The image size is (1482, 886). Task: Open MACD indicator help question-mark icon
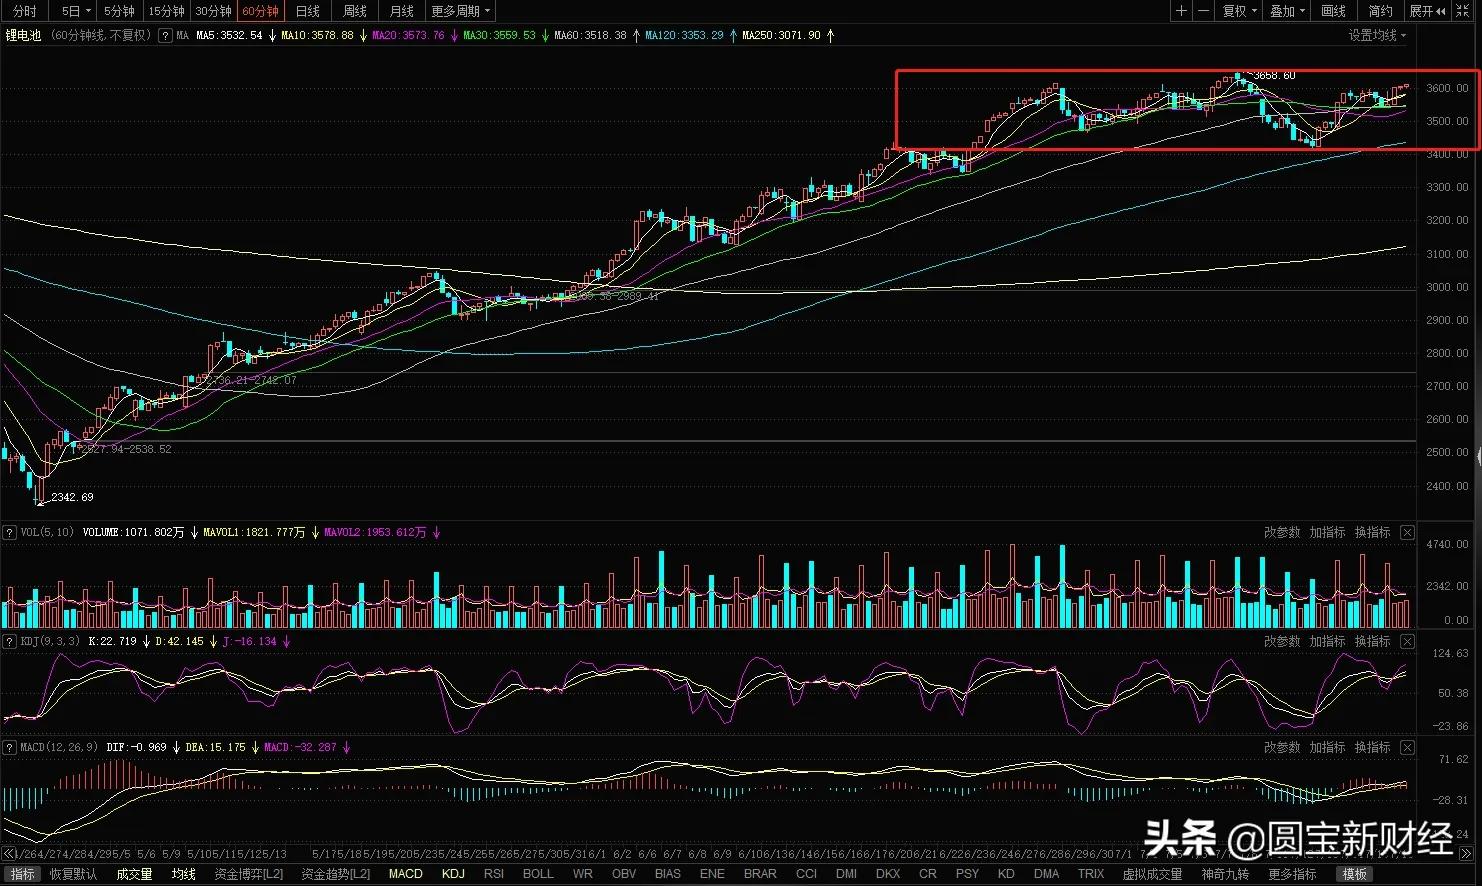point(10,747)
